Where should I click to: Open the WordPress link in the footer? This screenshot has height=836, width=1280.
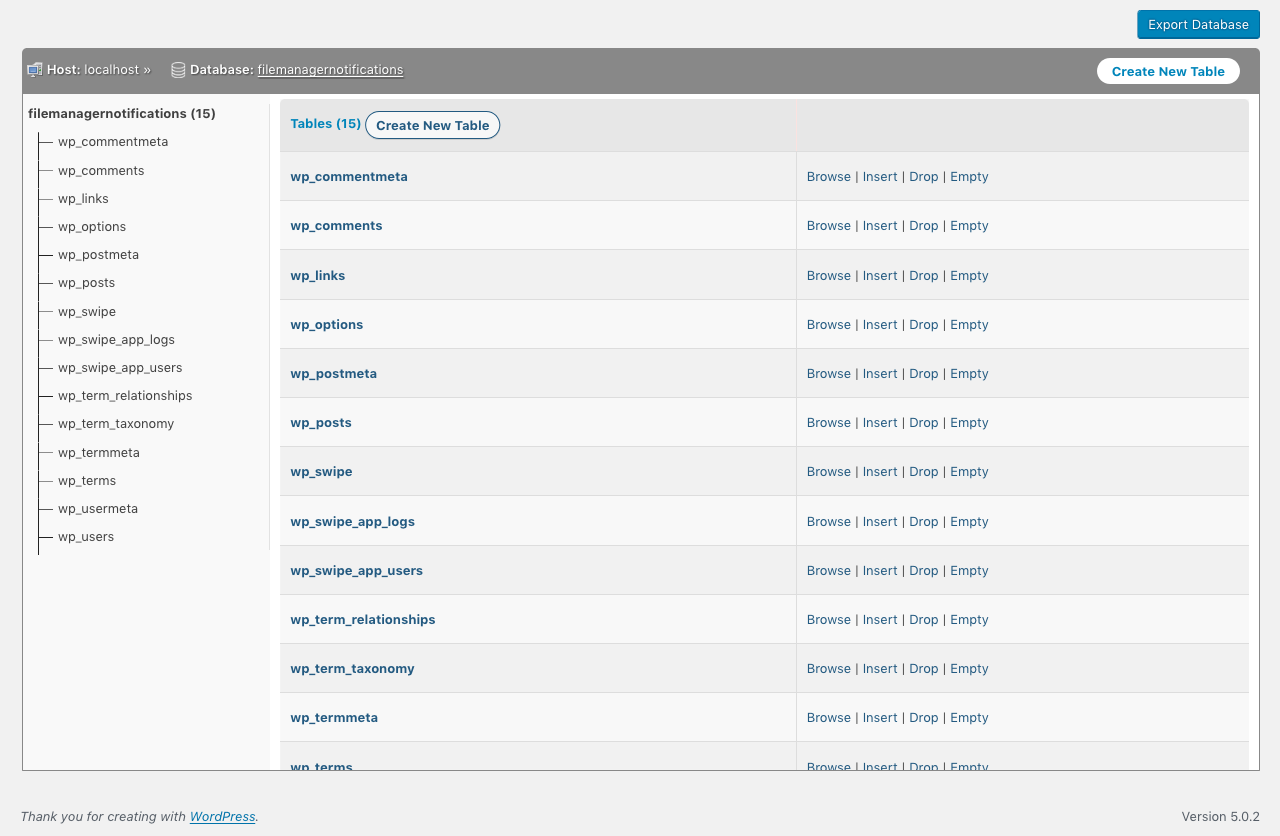point(222,816)
